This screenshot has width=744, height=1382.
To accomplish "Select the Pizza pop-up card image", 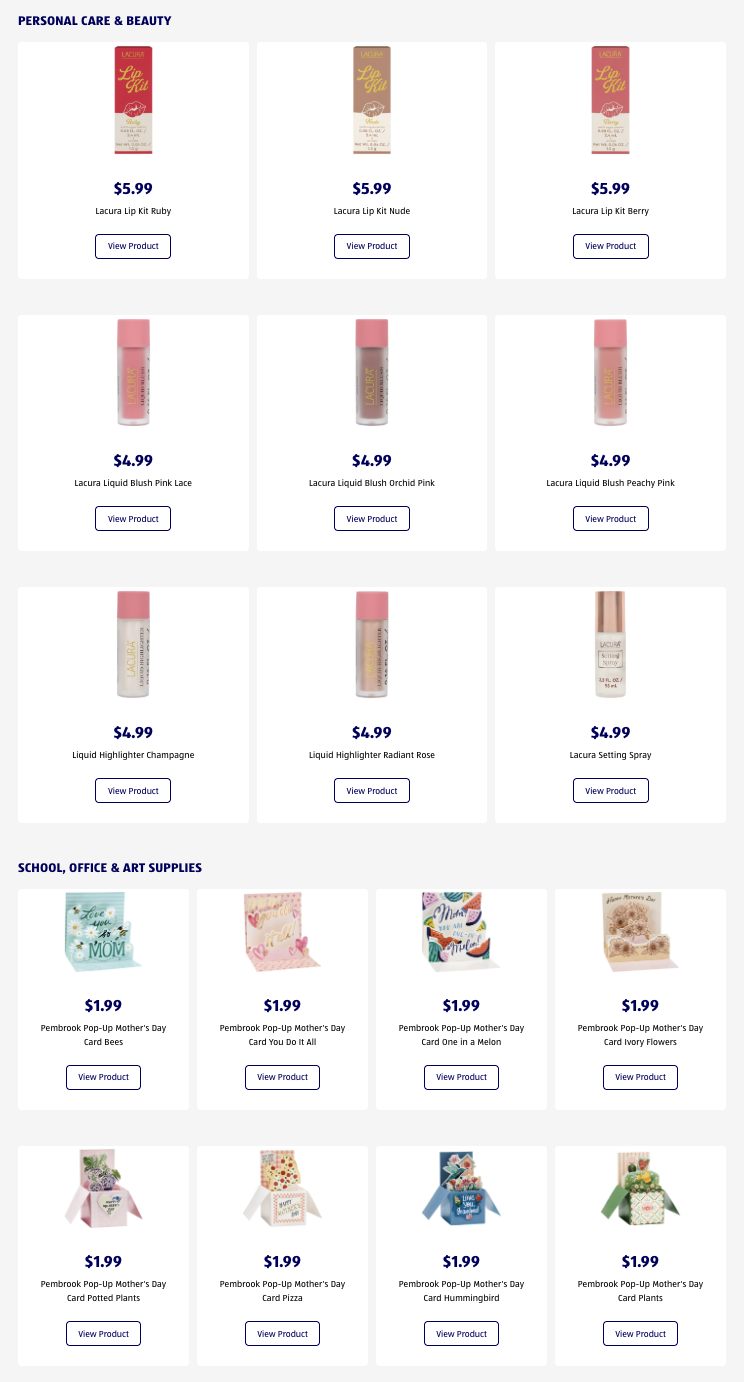I will click(282, 1188).
